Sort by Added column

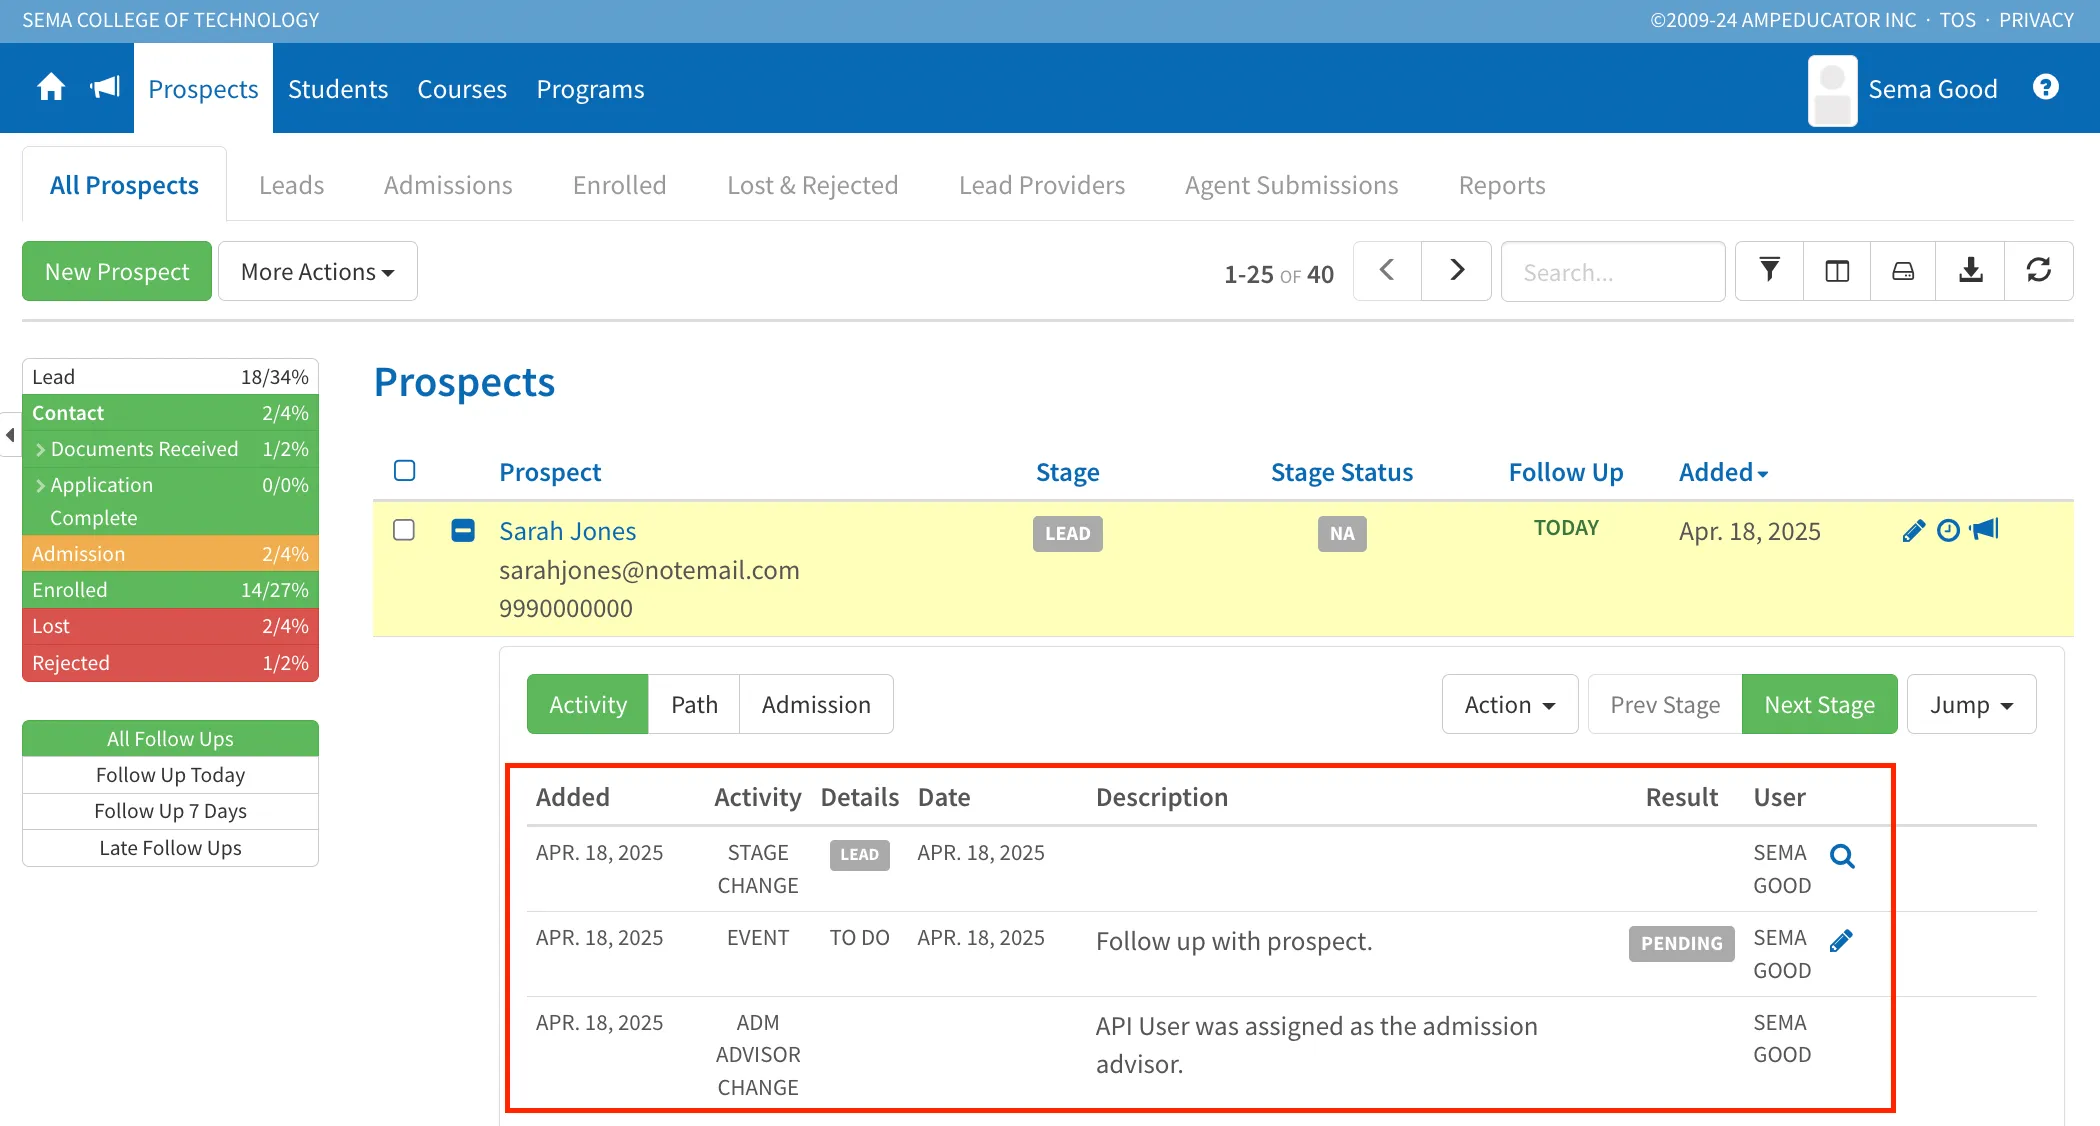1723,472
